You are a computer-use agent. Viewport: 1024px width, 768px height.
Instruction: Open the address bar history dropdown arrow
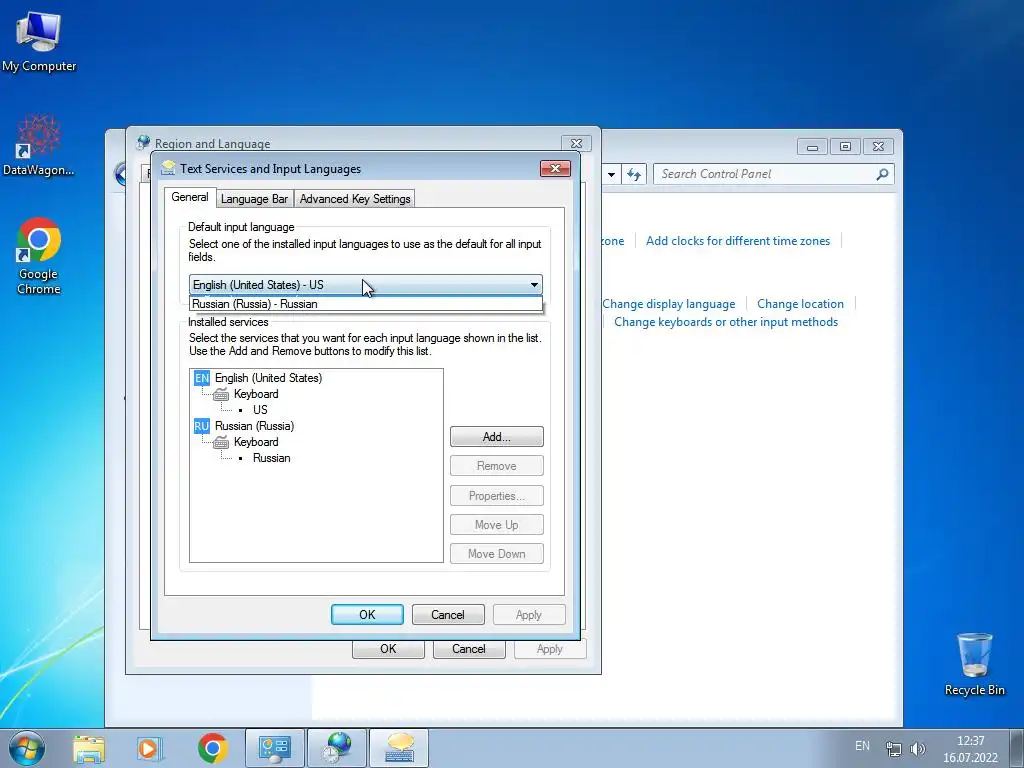611,174
